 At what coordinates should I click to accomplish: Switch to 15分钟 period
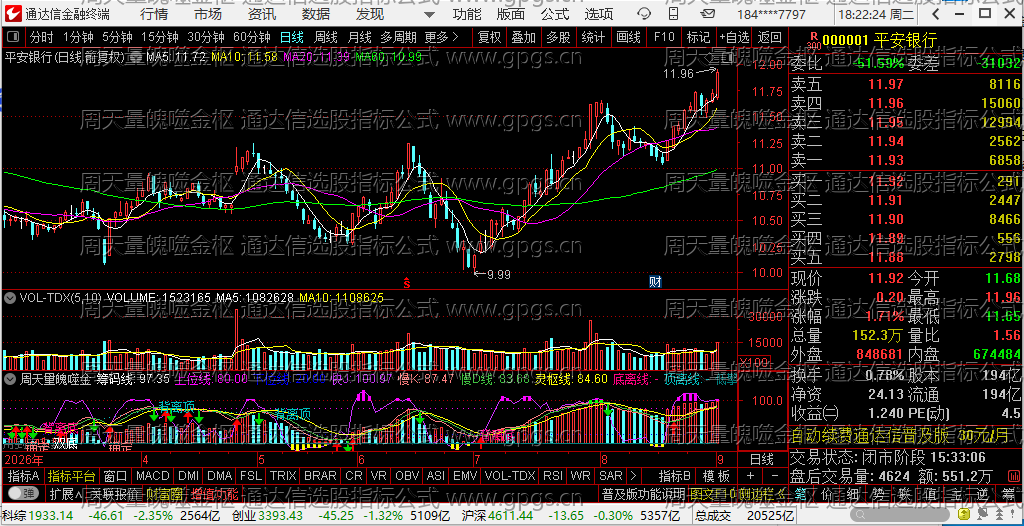coord(160,37)
